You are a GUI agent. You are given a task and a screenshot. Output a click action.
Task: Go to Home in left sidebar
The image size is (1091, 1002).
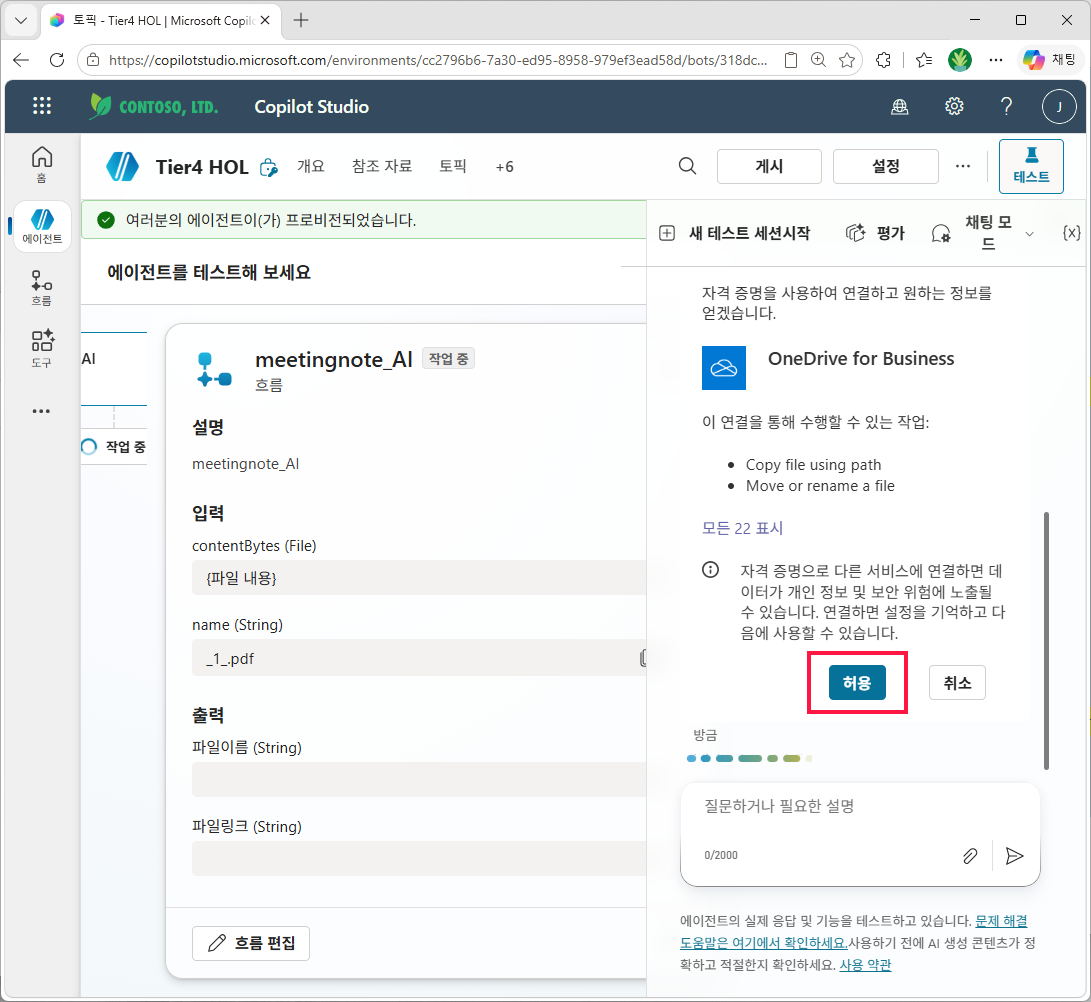(42, 164)
